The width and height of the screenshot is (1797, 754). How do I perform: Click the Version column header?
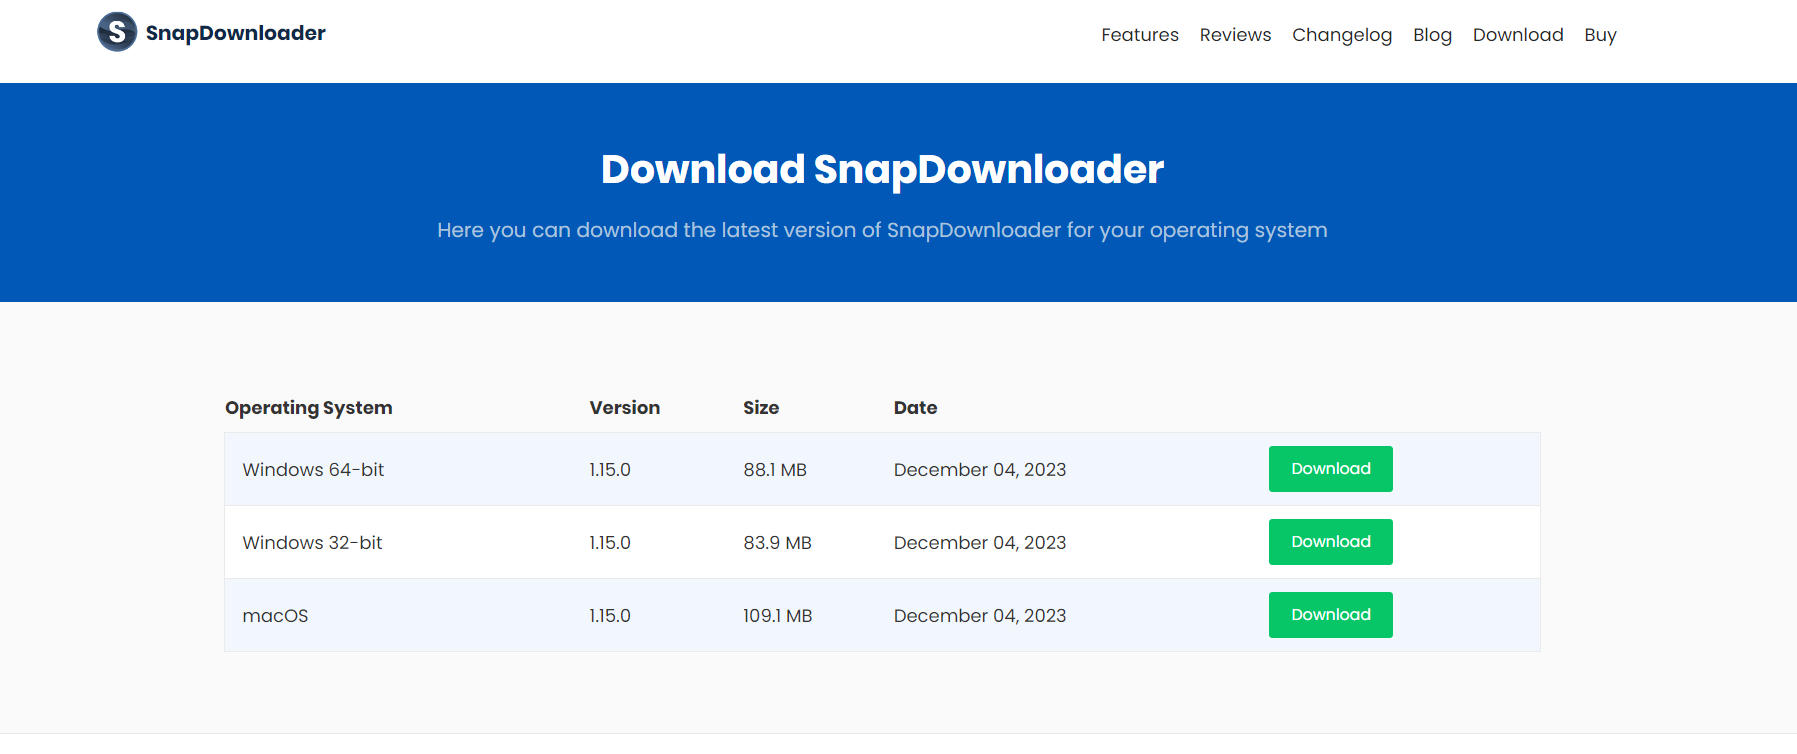coord(625,408)
